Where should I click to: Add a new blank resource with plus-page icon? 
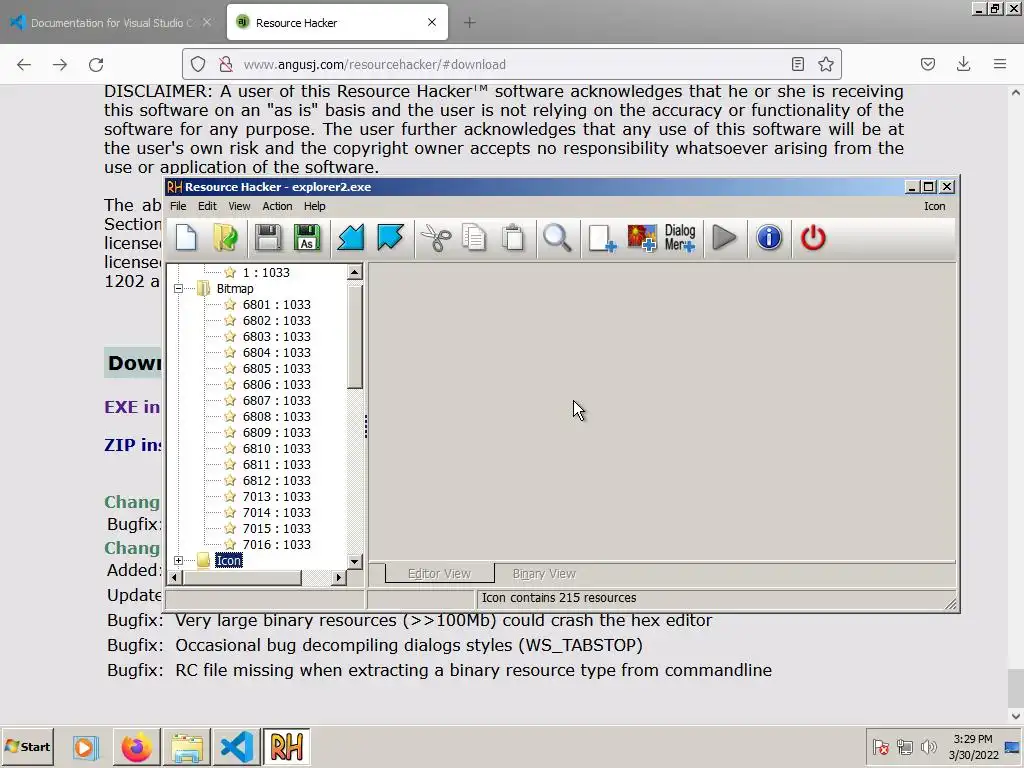pyautogui.click(x=601, y=238)
